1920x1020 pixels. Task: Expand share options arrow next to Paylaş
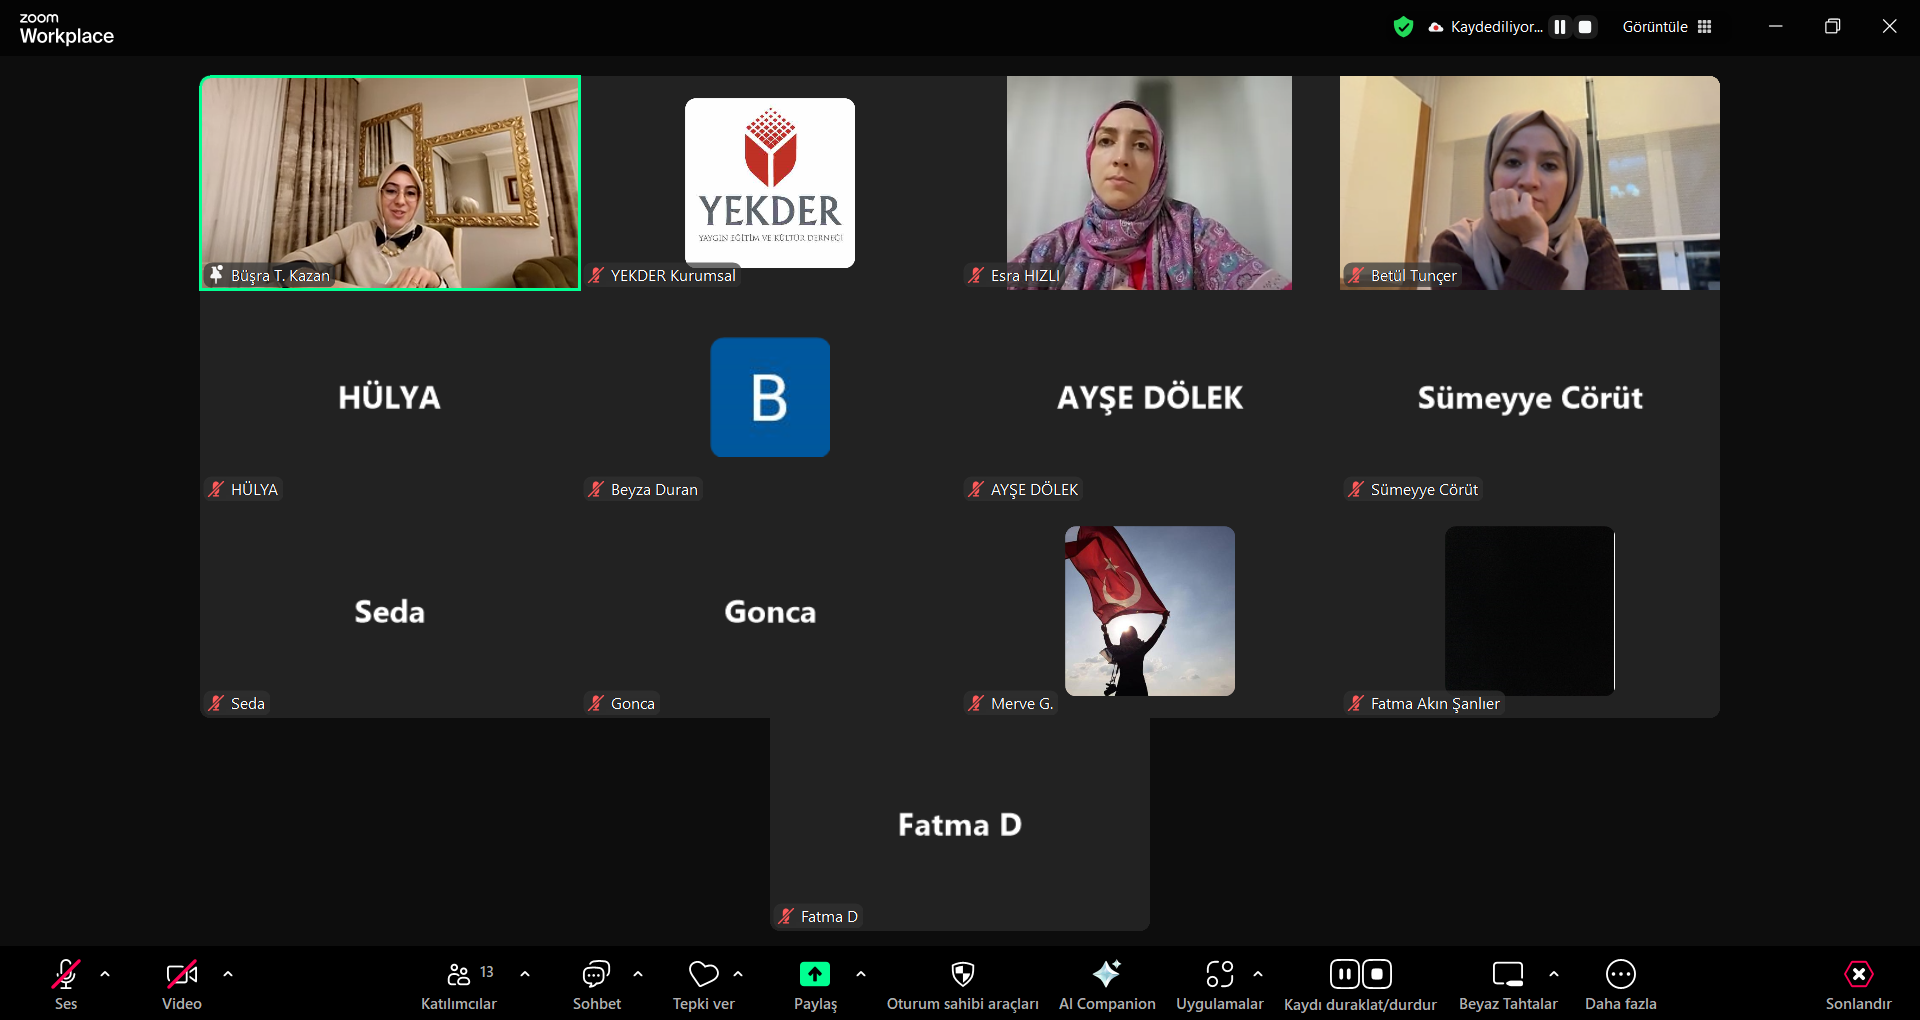point(861,974)
